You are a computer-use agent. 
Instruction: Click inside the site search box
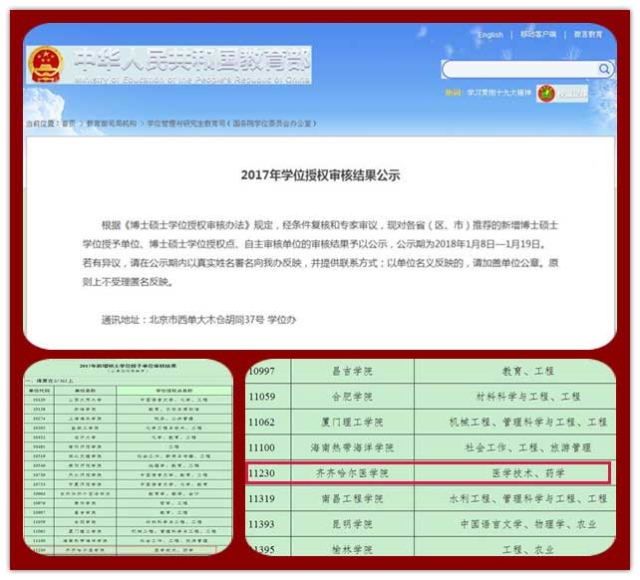click(x=520, y=70)
